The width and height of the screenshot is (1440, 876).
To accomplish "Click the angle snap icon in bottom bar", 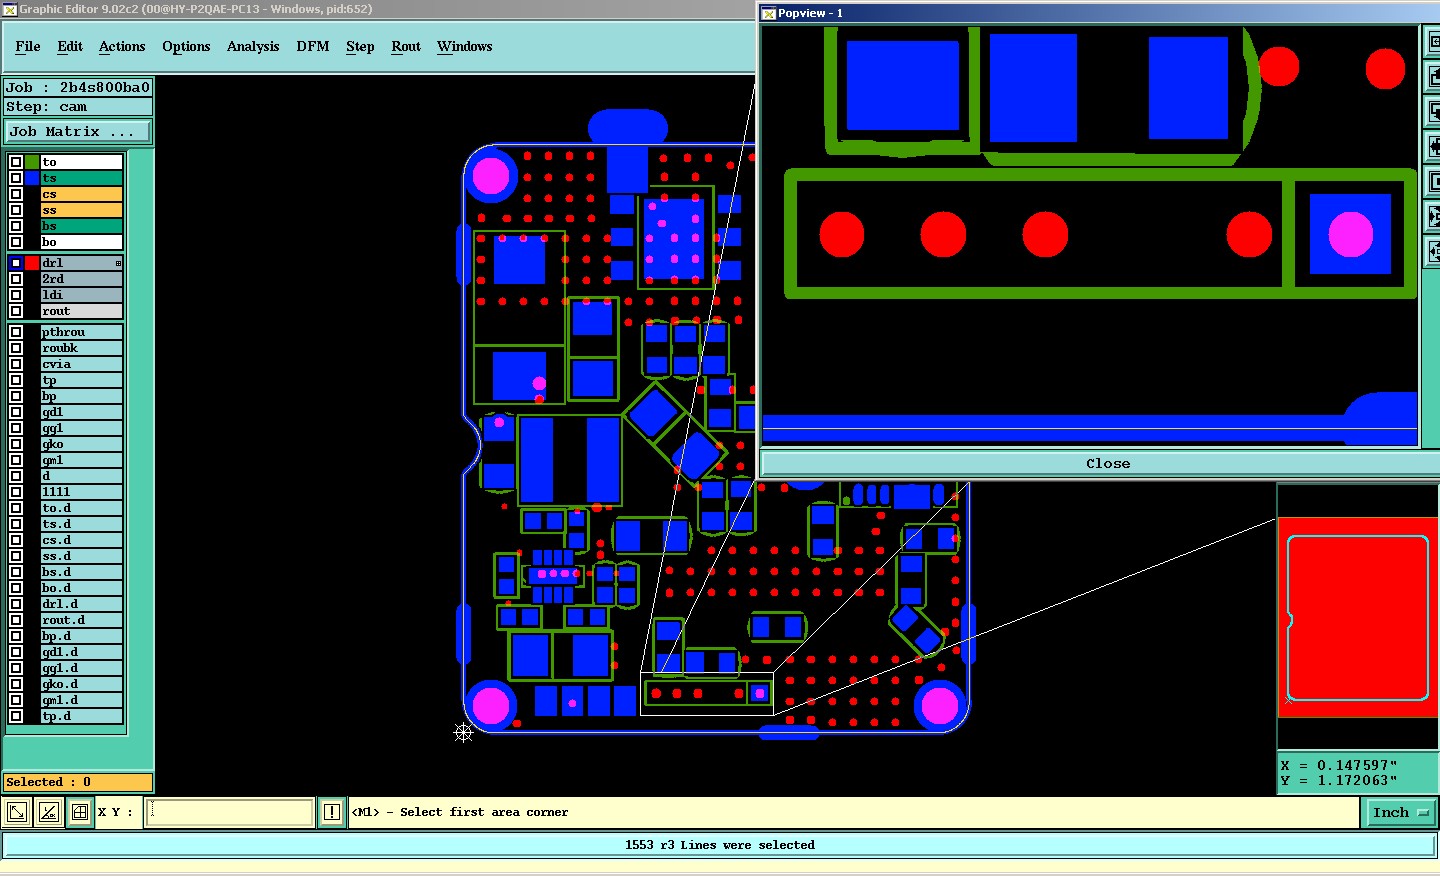I will [x=49, y=812].
